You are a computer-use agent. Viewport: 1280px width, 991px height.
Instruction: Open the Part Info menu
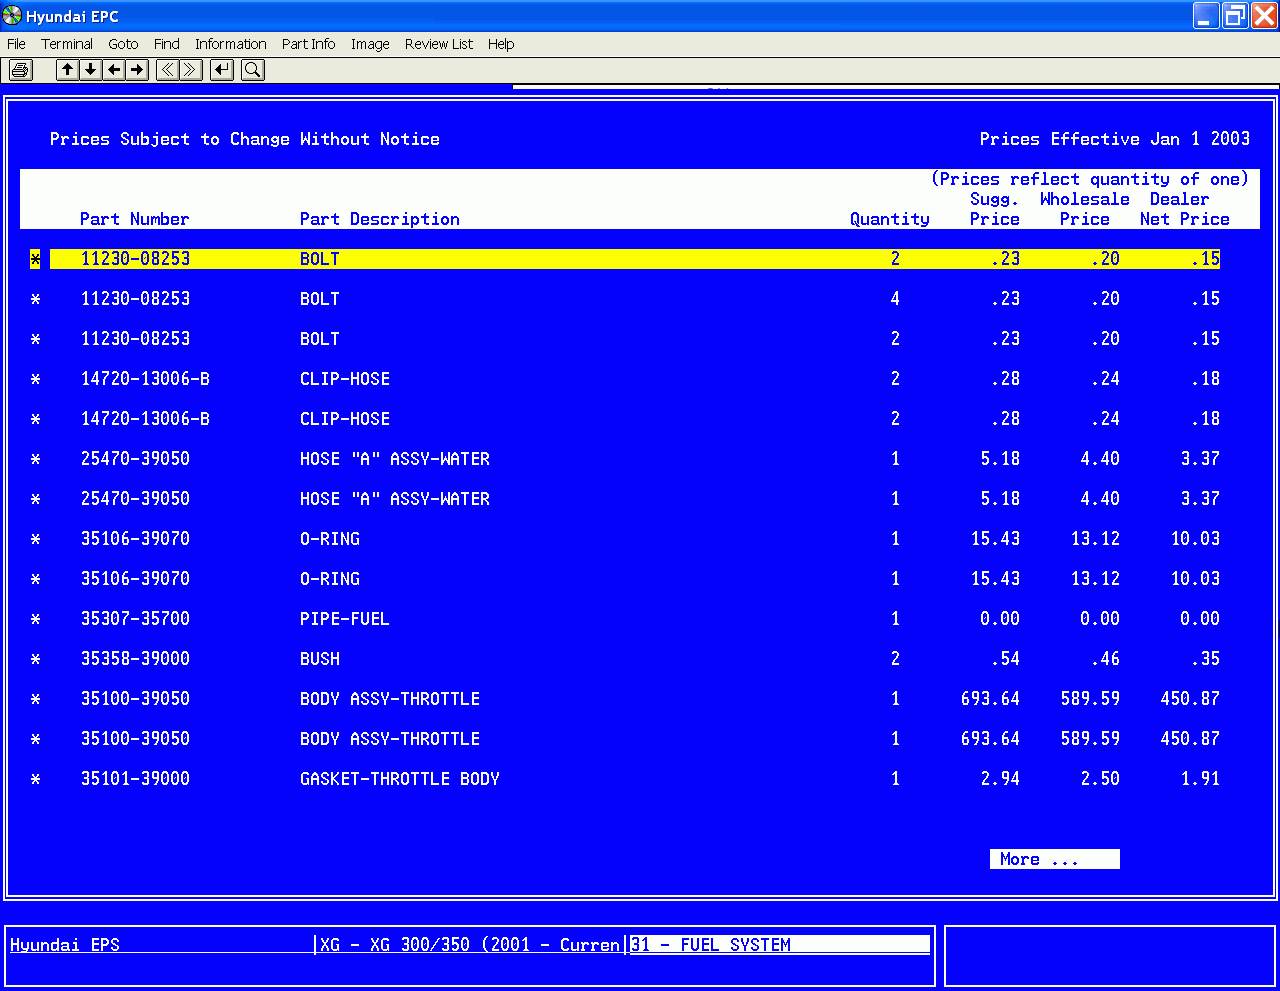click(308, 44)
